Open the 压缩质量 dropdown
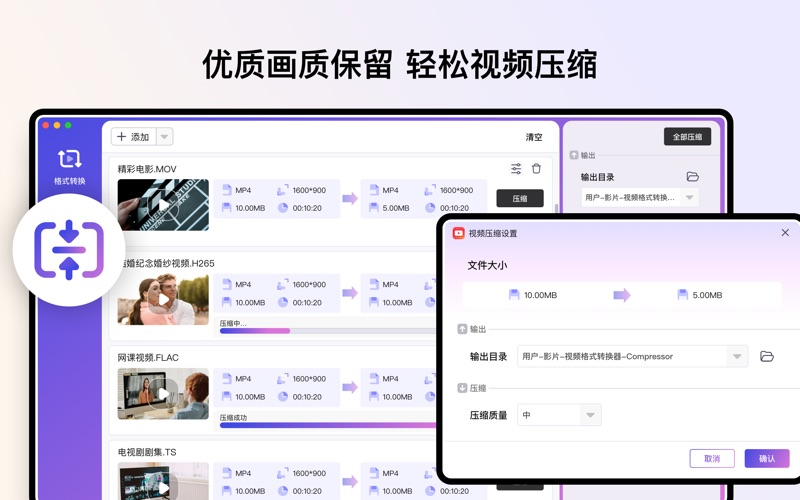Image resolution: width=800 pixels, height=500 pixels. 559,415
